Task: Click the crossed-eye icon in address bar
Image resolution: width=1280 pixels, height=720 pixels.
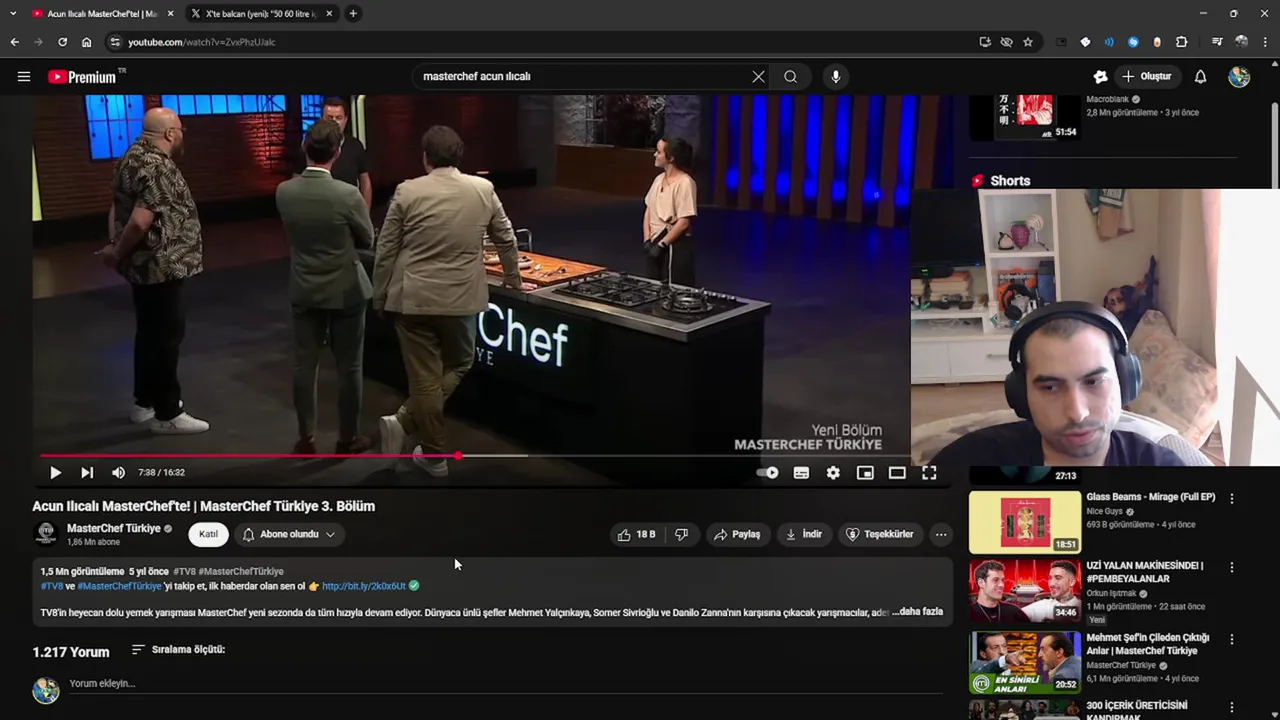Action: click(1006, 42)
